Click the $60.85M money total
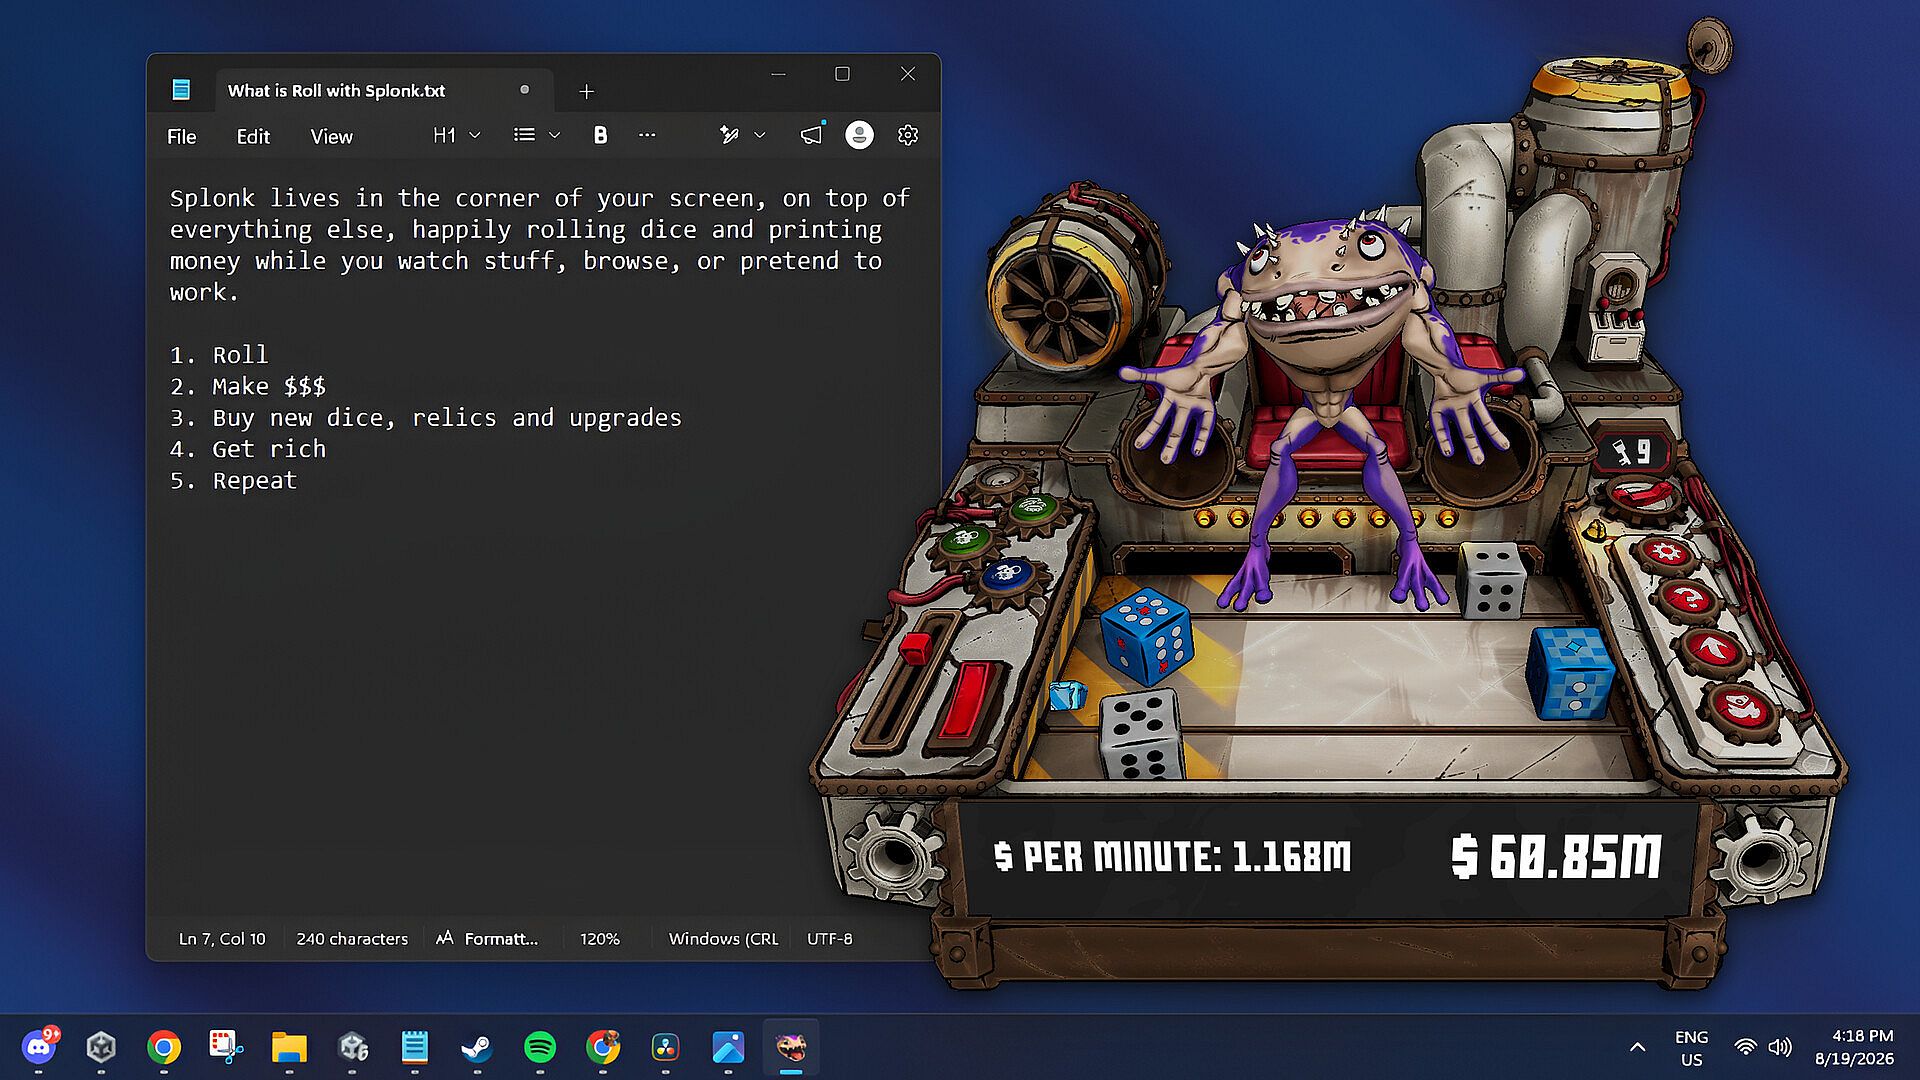This screenshot has height=1080, width=1920. pos(1556,856)
